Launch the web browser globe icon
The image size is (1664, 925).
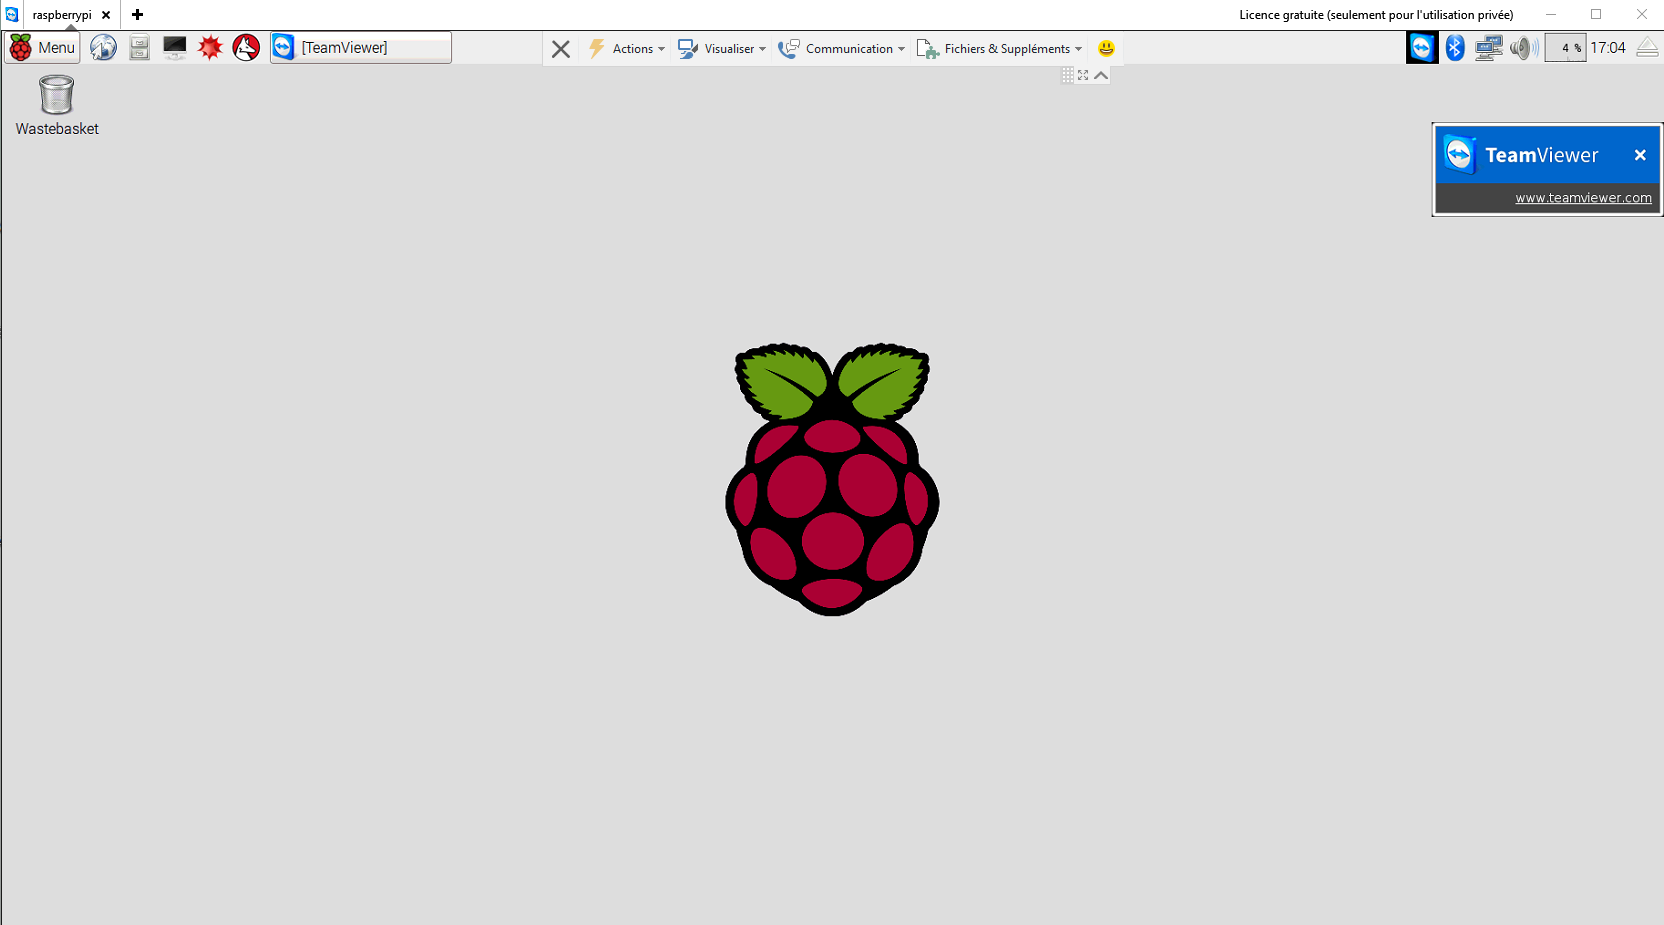pos(103,47)
